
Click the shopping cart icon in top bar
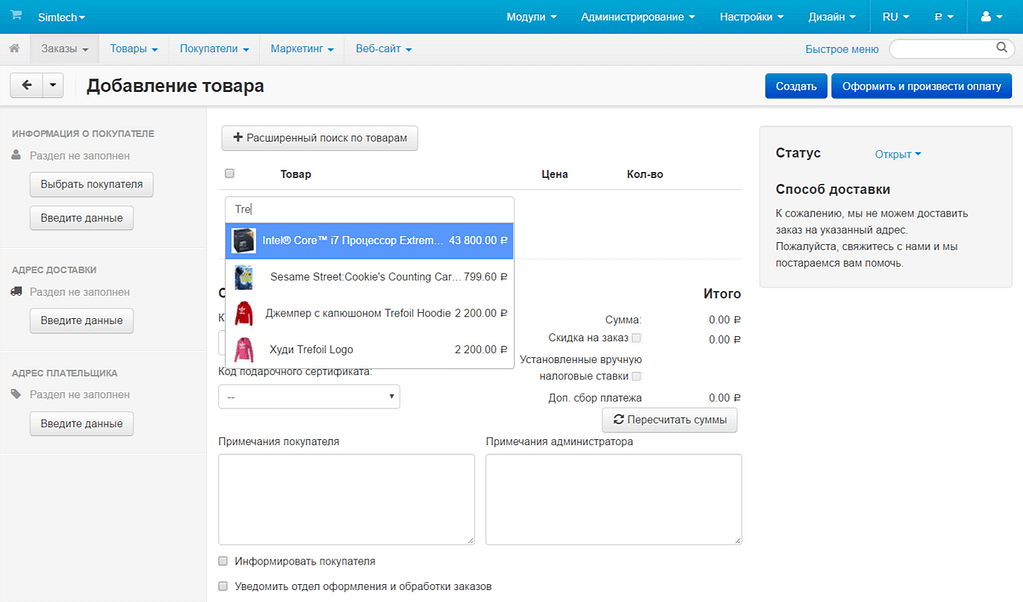click(x=16, y=16)
